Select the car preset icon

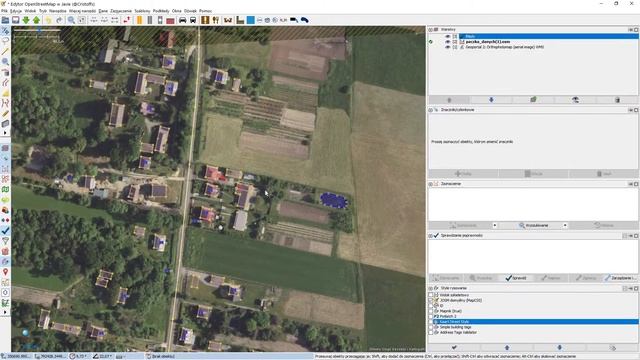tap(182, 20)
